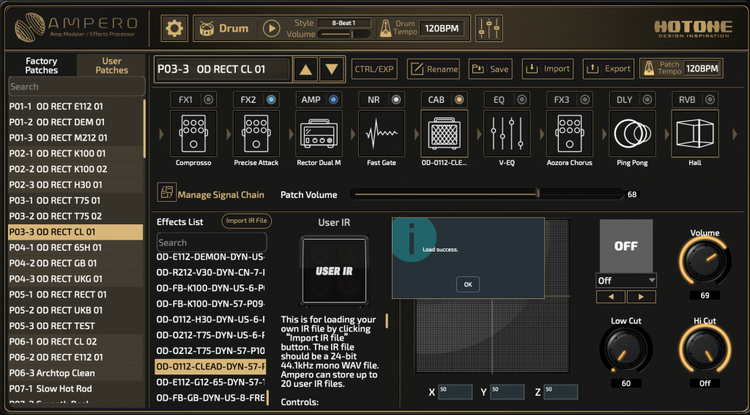Click the Manage Signal Chain icon
This screenshot has height=415, width=750.
(166, 192)
